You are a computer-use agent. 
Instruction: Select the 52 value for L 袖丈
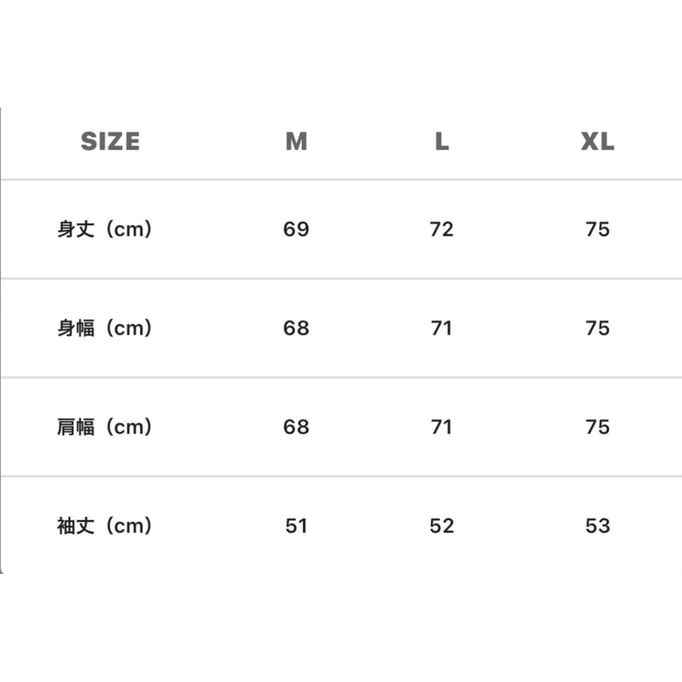click(x=441, y=526)
